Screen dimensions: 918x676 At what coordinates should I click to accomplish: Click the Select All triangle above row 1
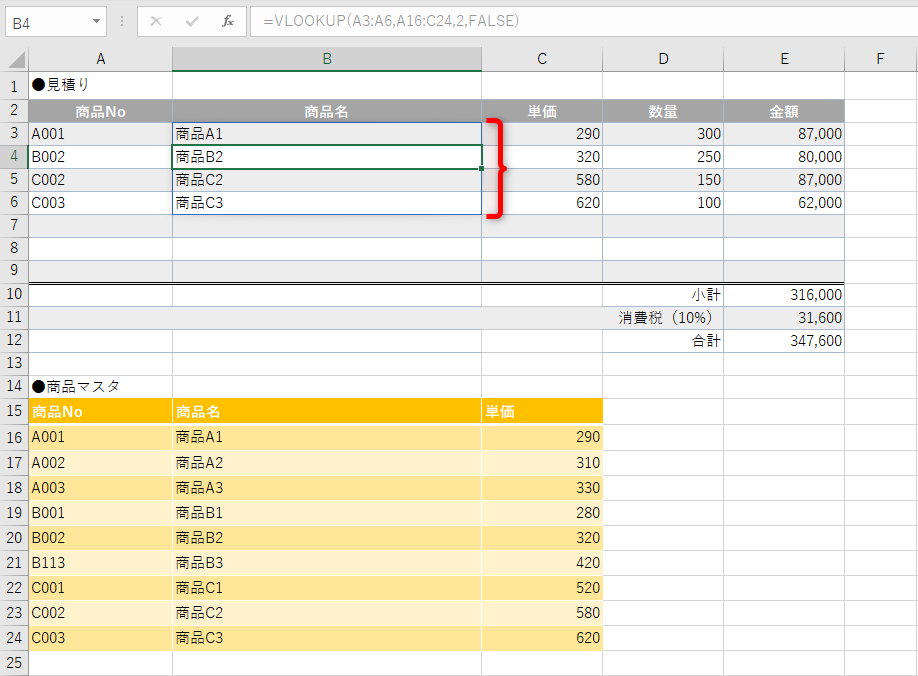click(14, 61)
